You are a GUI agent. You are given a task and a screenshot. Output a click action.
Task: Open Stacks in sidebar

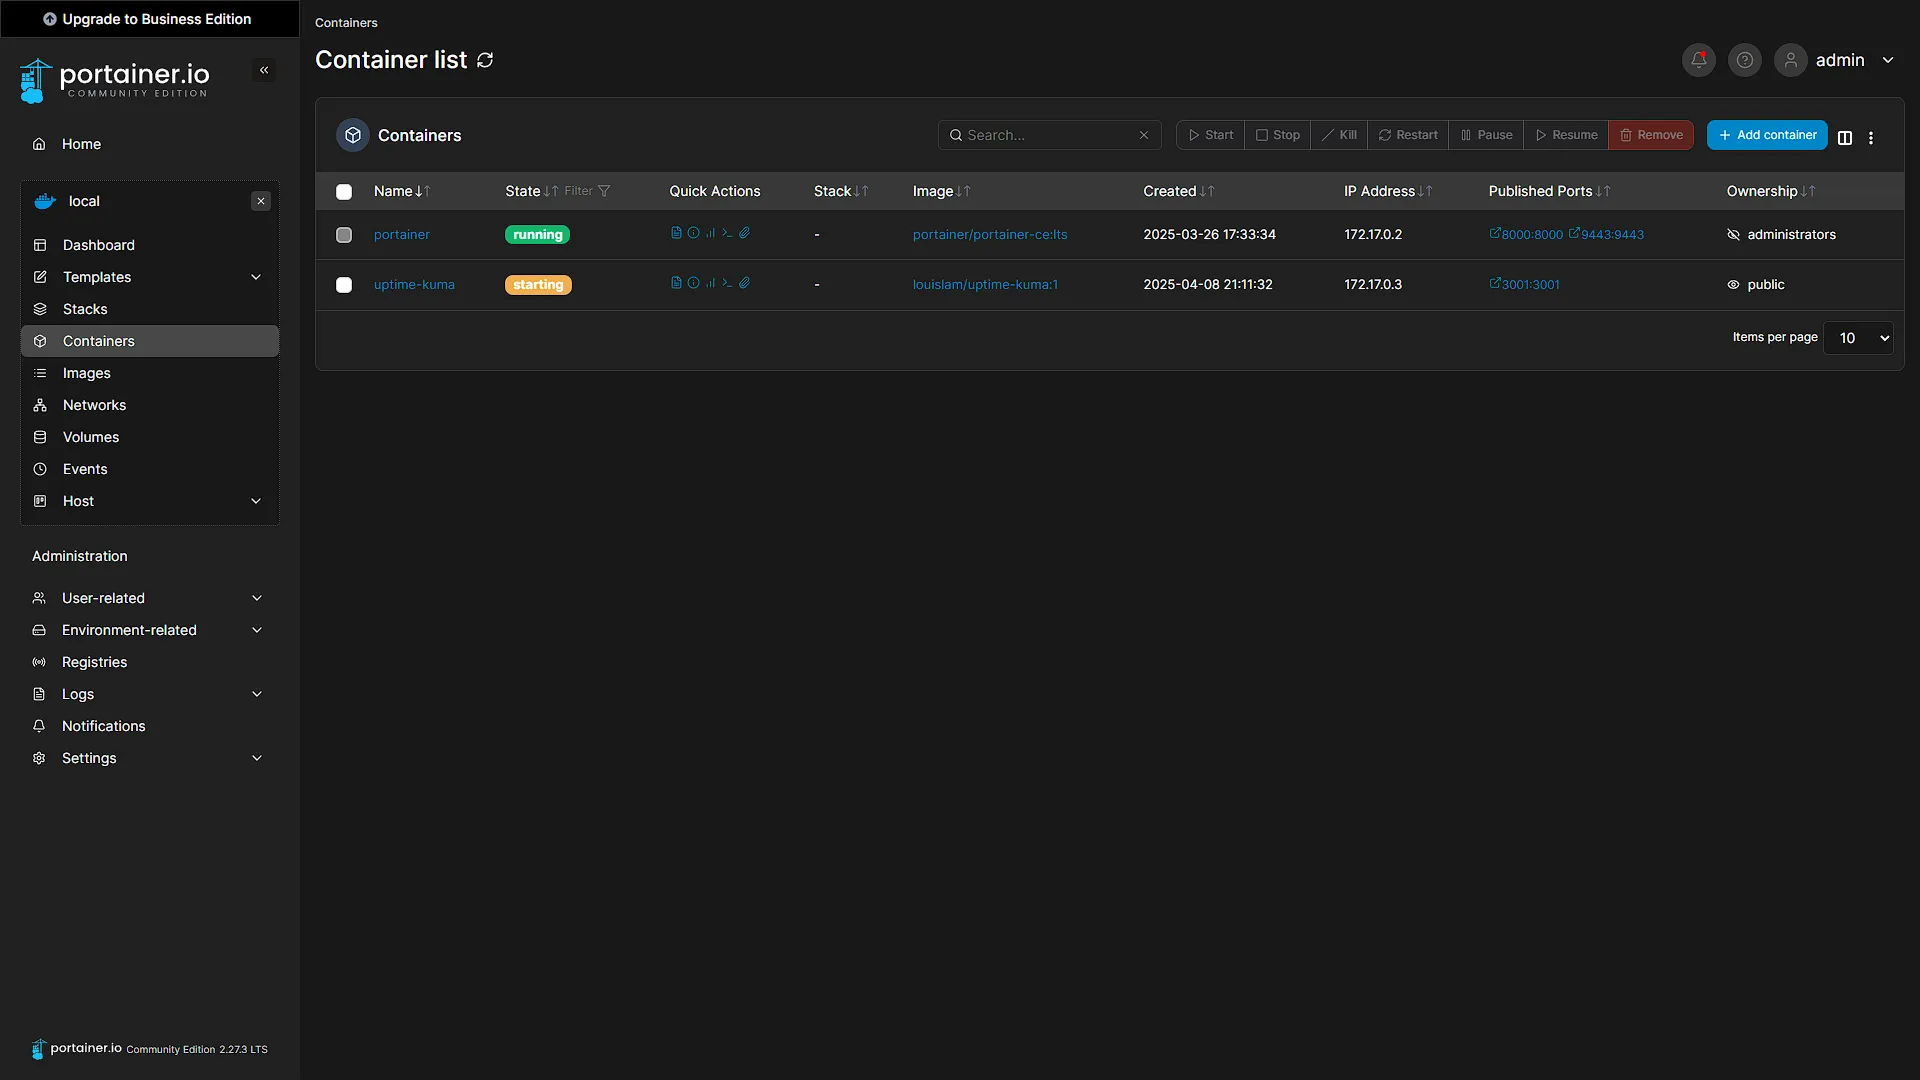pyautogui.click(x=150, y=309)
